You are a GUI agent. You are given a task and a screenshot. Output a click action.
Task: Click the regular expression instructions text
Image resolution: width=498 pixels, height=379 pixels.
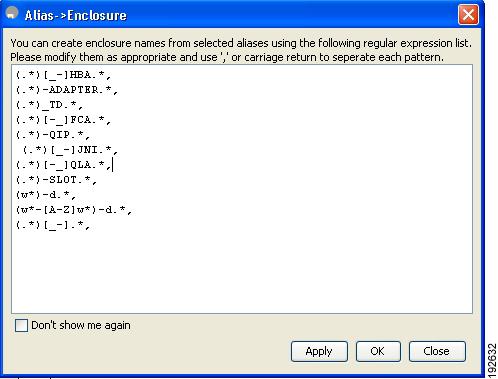(241, 50)
